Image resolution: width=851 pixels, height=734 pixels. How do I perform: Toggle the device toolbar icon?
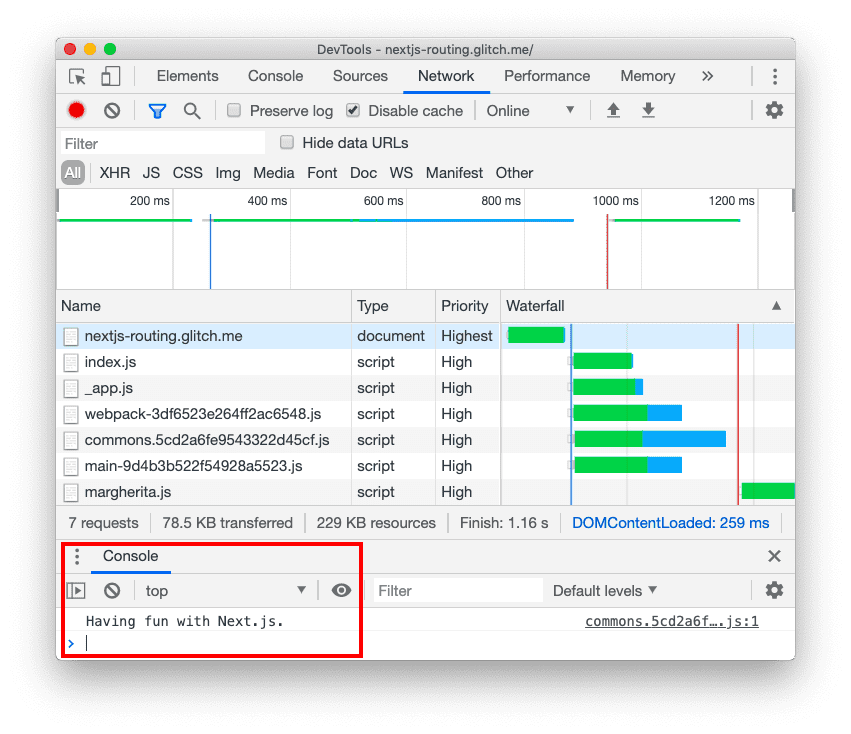pyautogui.click(x=110, y=76)
